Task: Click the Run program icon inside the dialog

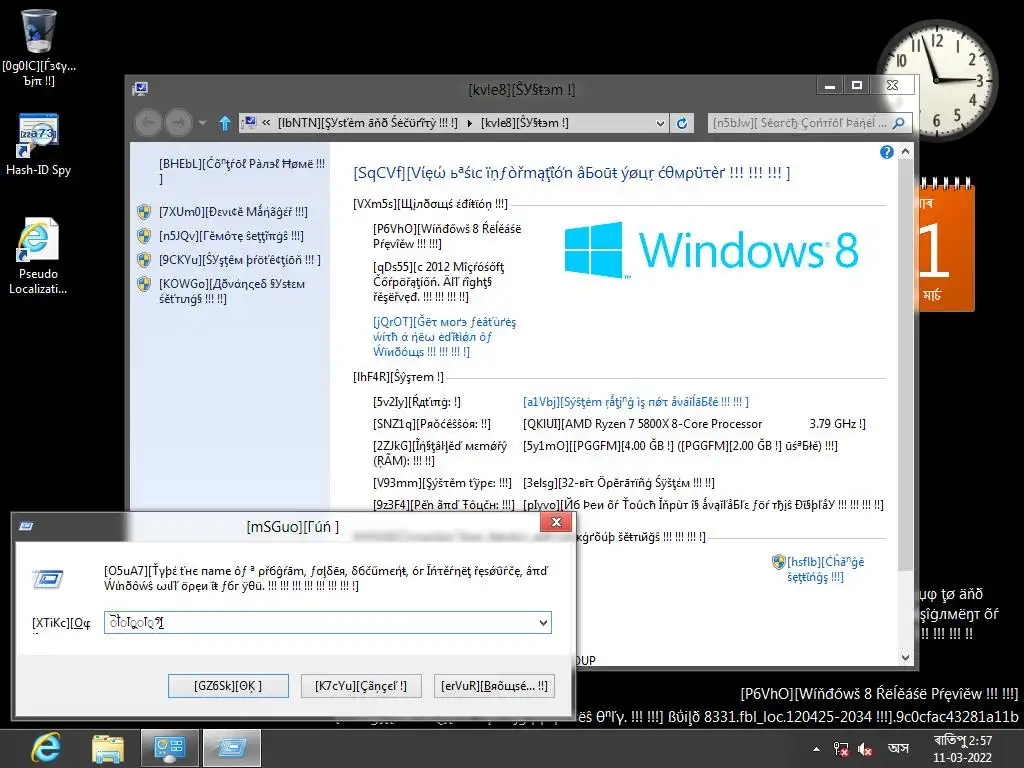Action: pos(48,579)
